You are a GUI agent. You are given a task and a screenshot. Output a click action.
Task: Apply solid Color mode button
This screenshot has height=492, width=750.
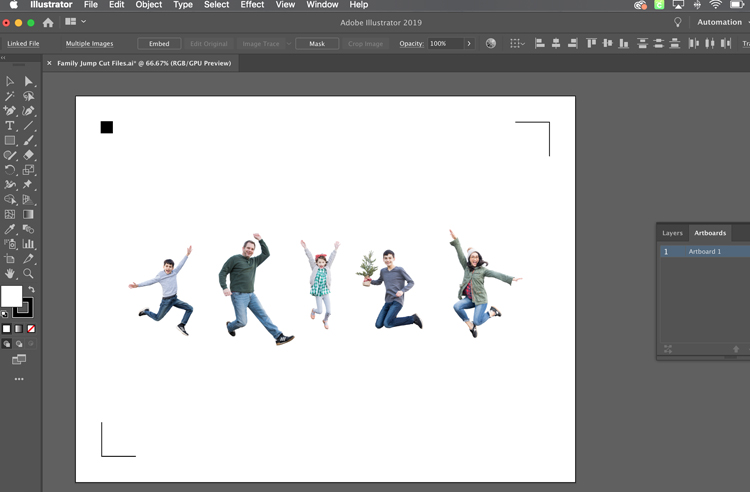[6, 329]
